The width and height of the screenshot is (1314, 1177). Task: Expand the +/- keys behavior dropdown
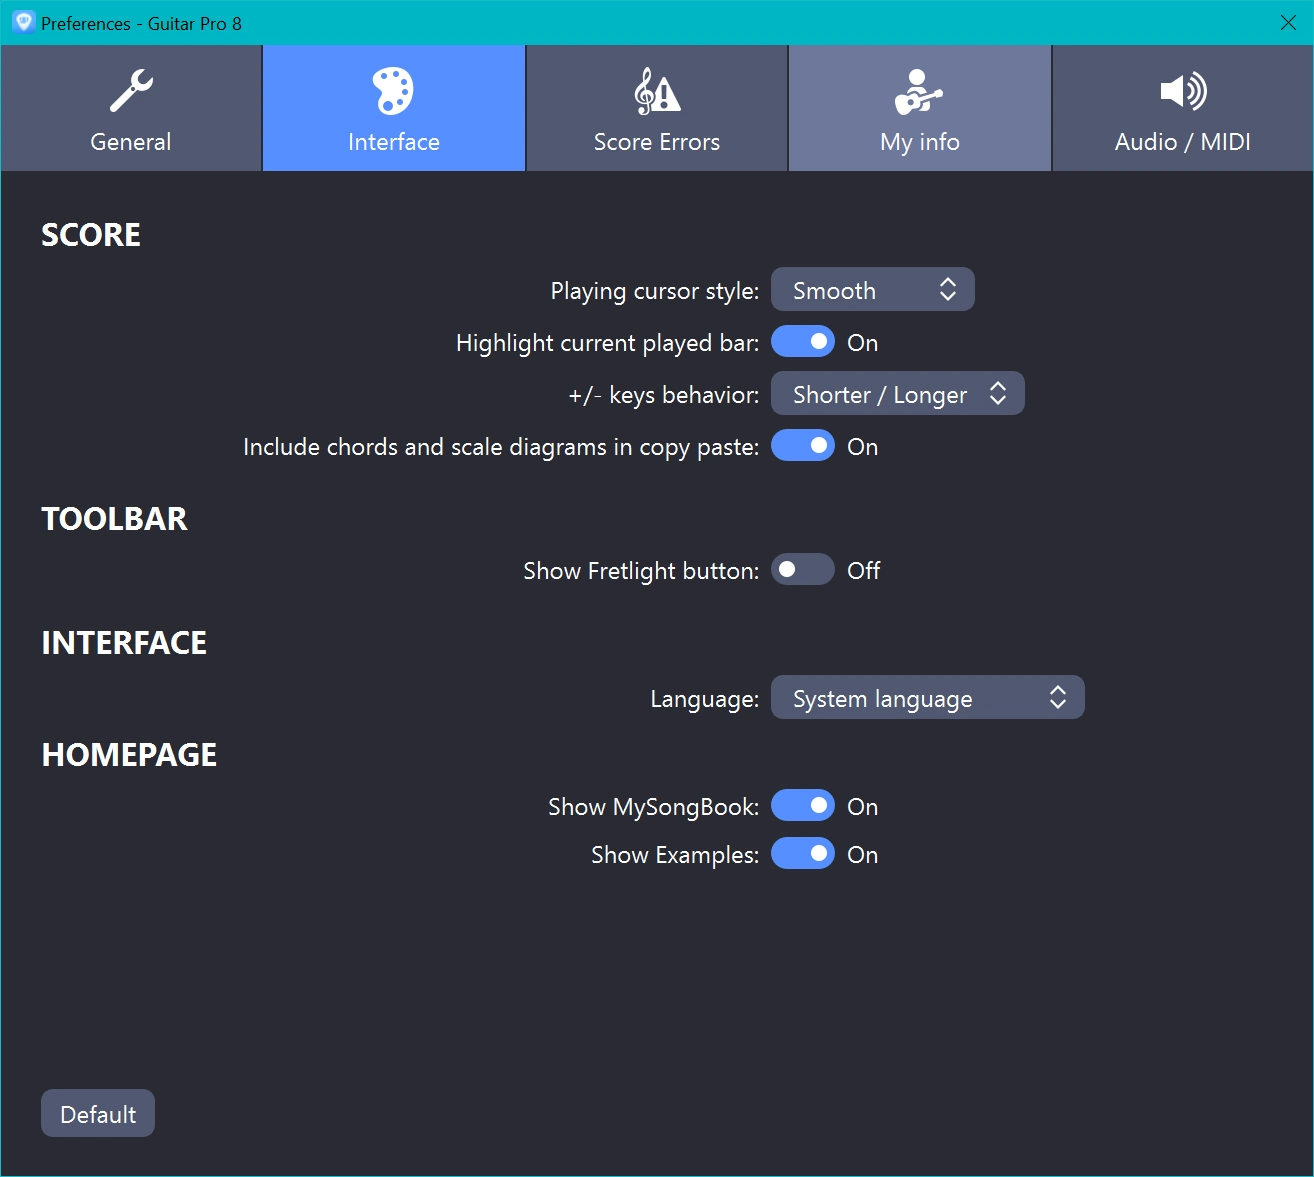[x=897, y=394]
